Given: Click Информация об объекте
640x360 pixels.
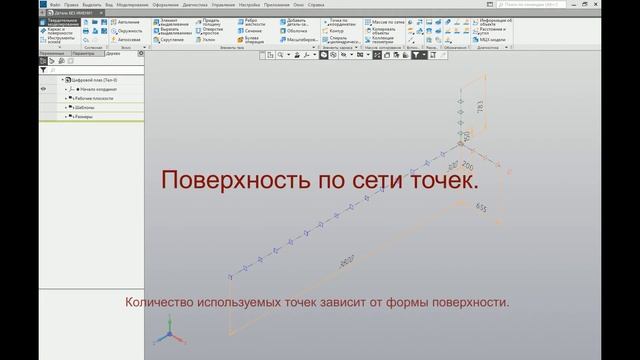Looking at the screenshot, I should coord(492,22).
